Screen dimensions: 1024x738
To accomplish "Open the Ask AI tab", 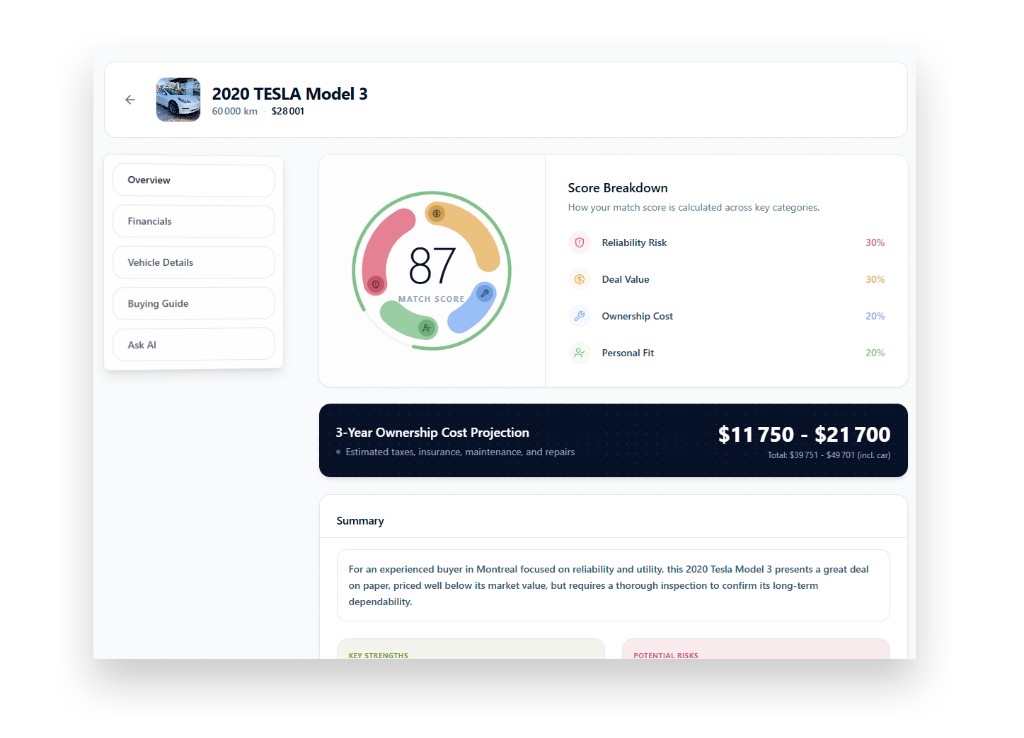I will (x=193, y=345).
